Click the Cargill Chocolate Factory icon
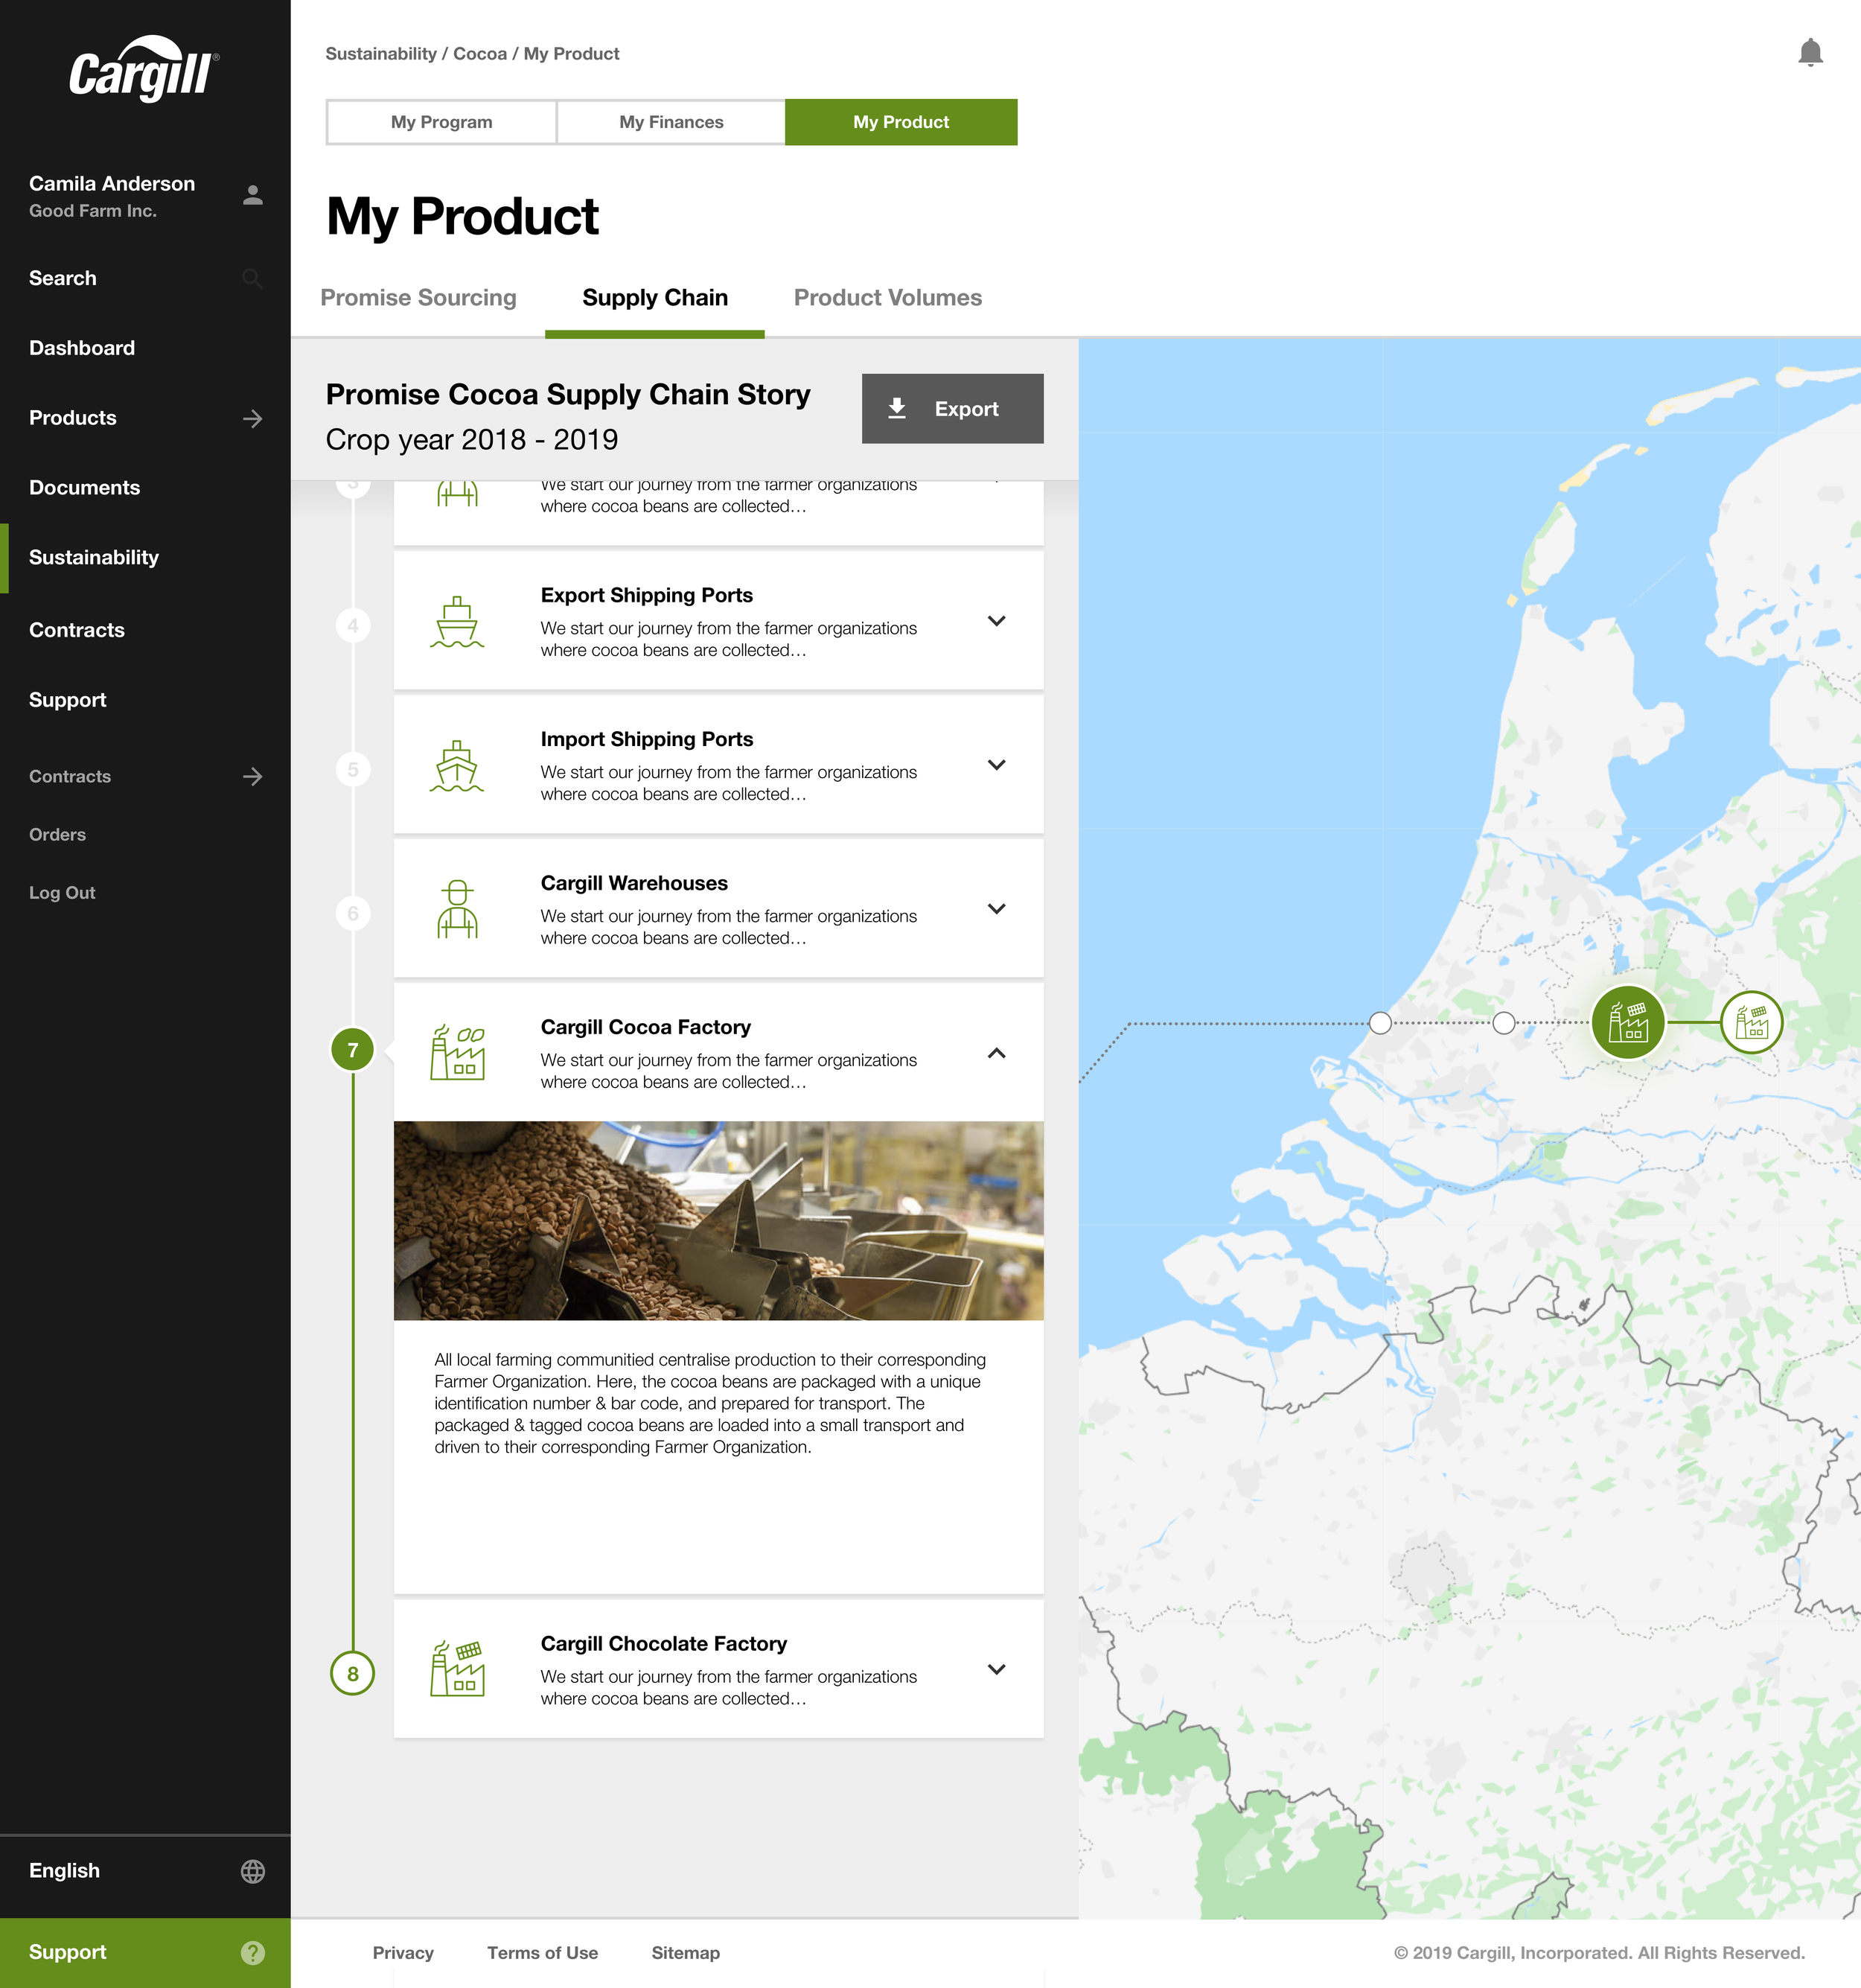 point(457,1669)
